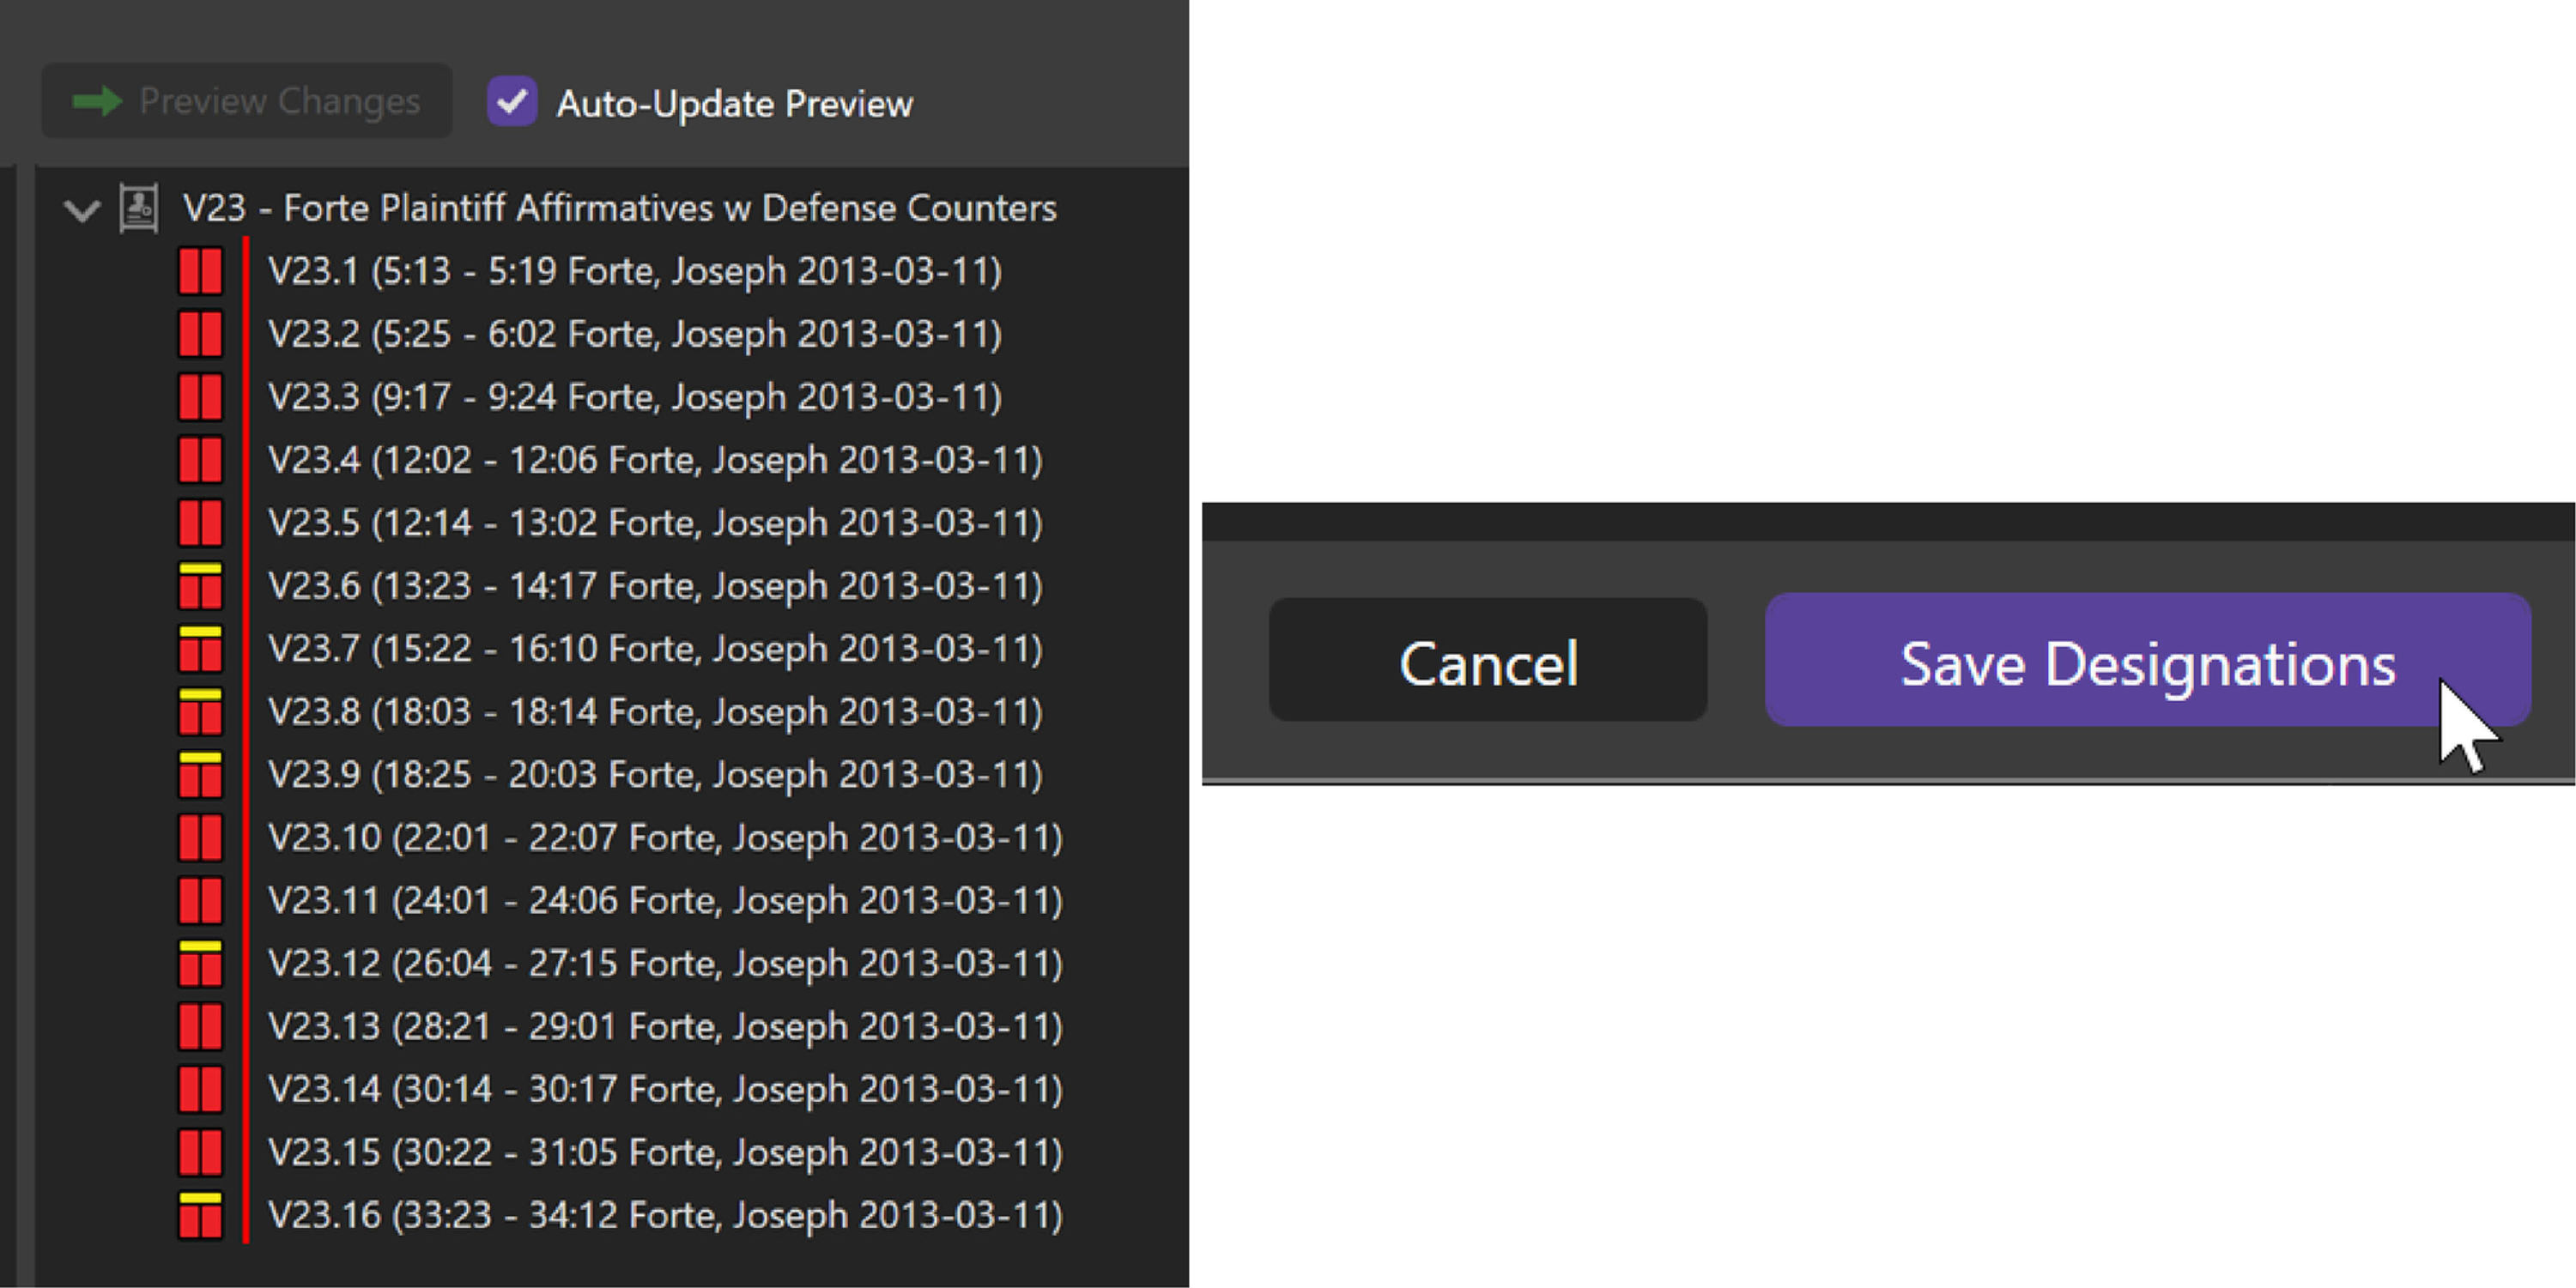
Task: Click the yellow-topped icon beside V23.9
Action: 200,775
